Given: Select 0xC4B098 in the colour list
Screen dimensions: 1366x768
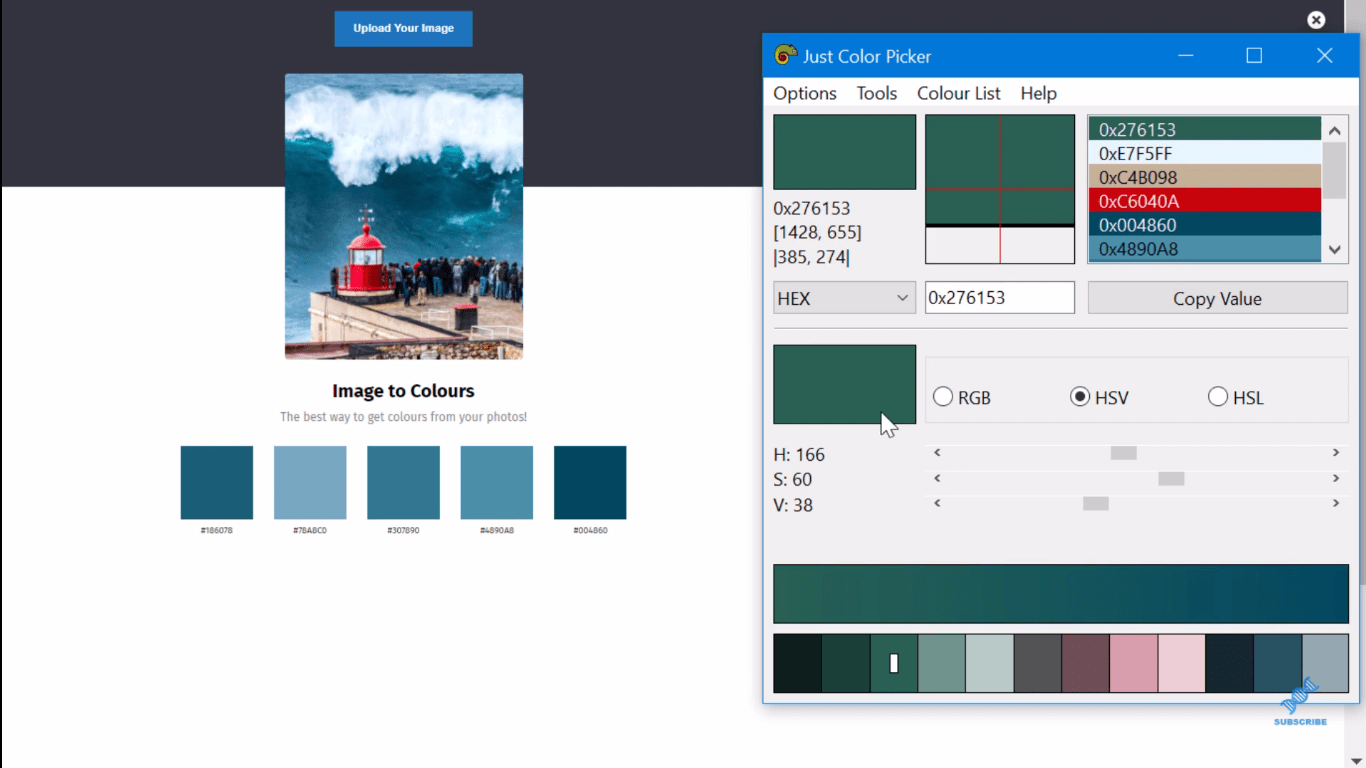Looking at the screenshot, I should (1205, 177).
